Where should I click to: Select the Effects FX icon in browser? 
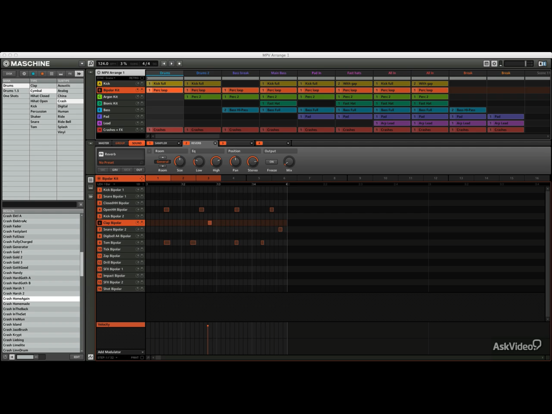point(70,74)
